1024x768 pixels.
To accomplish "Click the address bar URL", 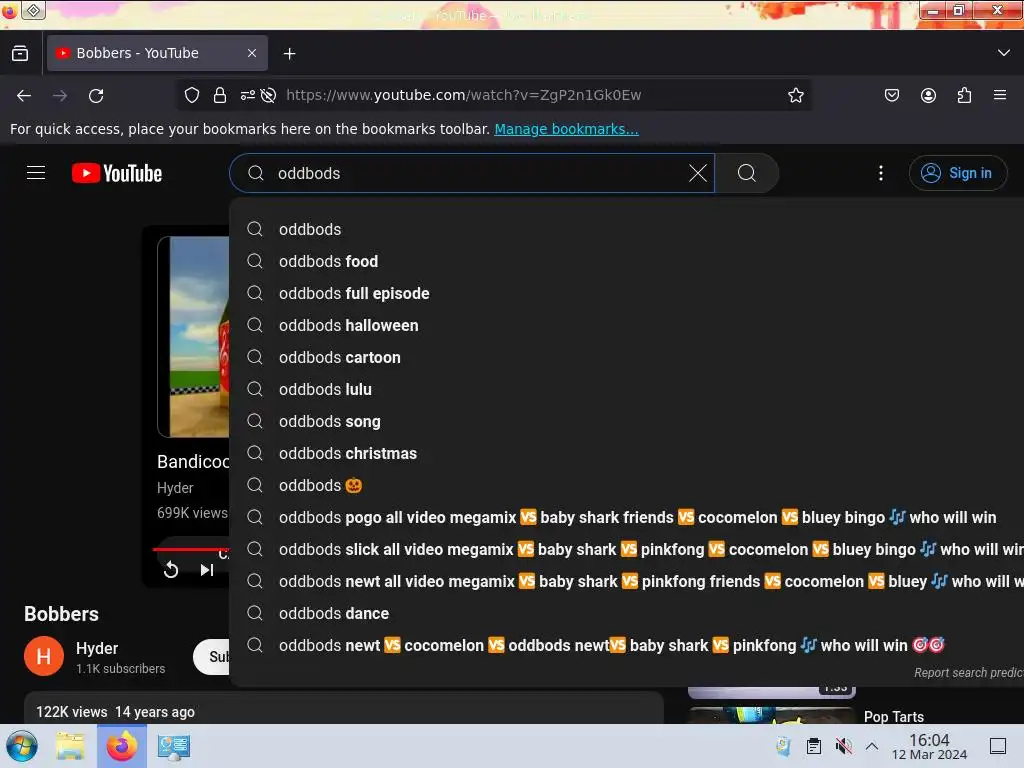I will (464, 95).
